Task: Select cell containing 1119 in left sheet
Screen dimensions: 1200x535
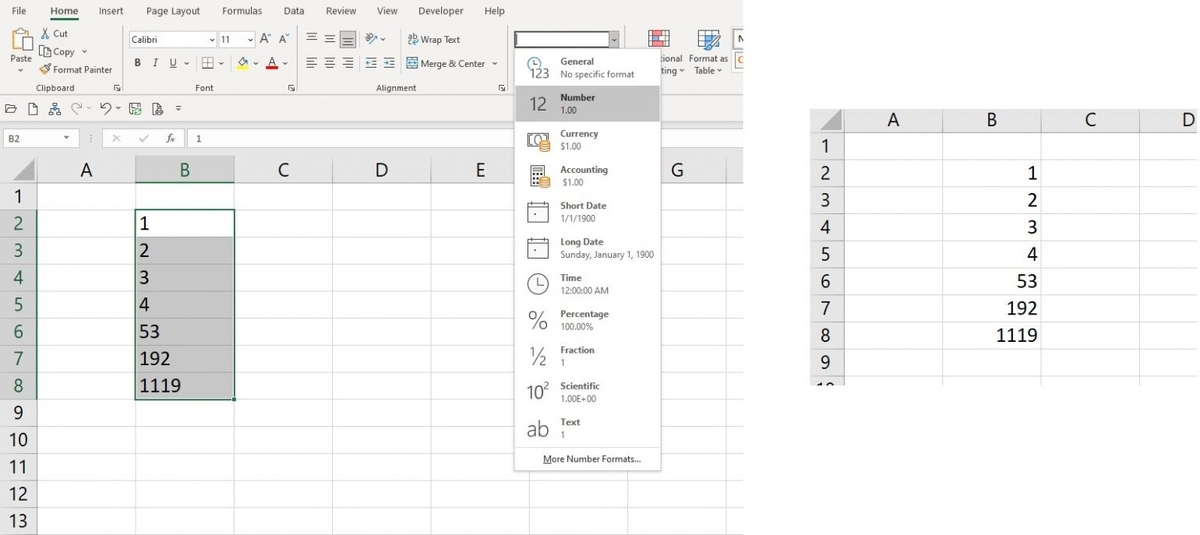Action: tap(185, 386)
